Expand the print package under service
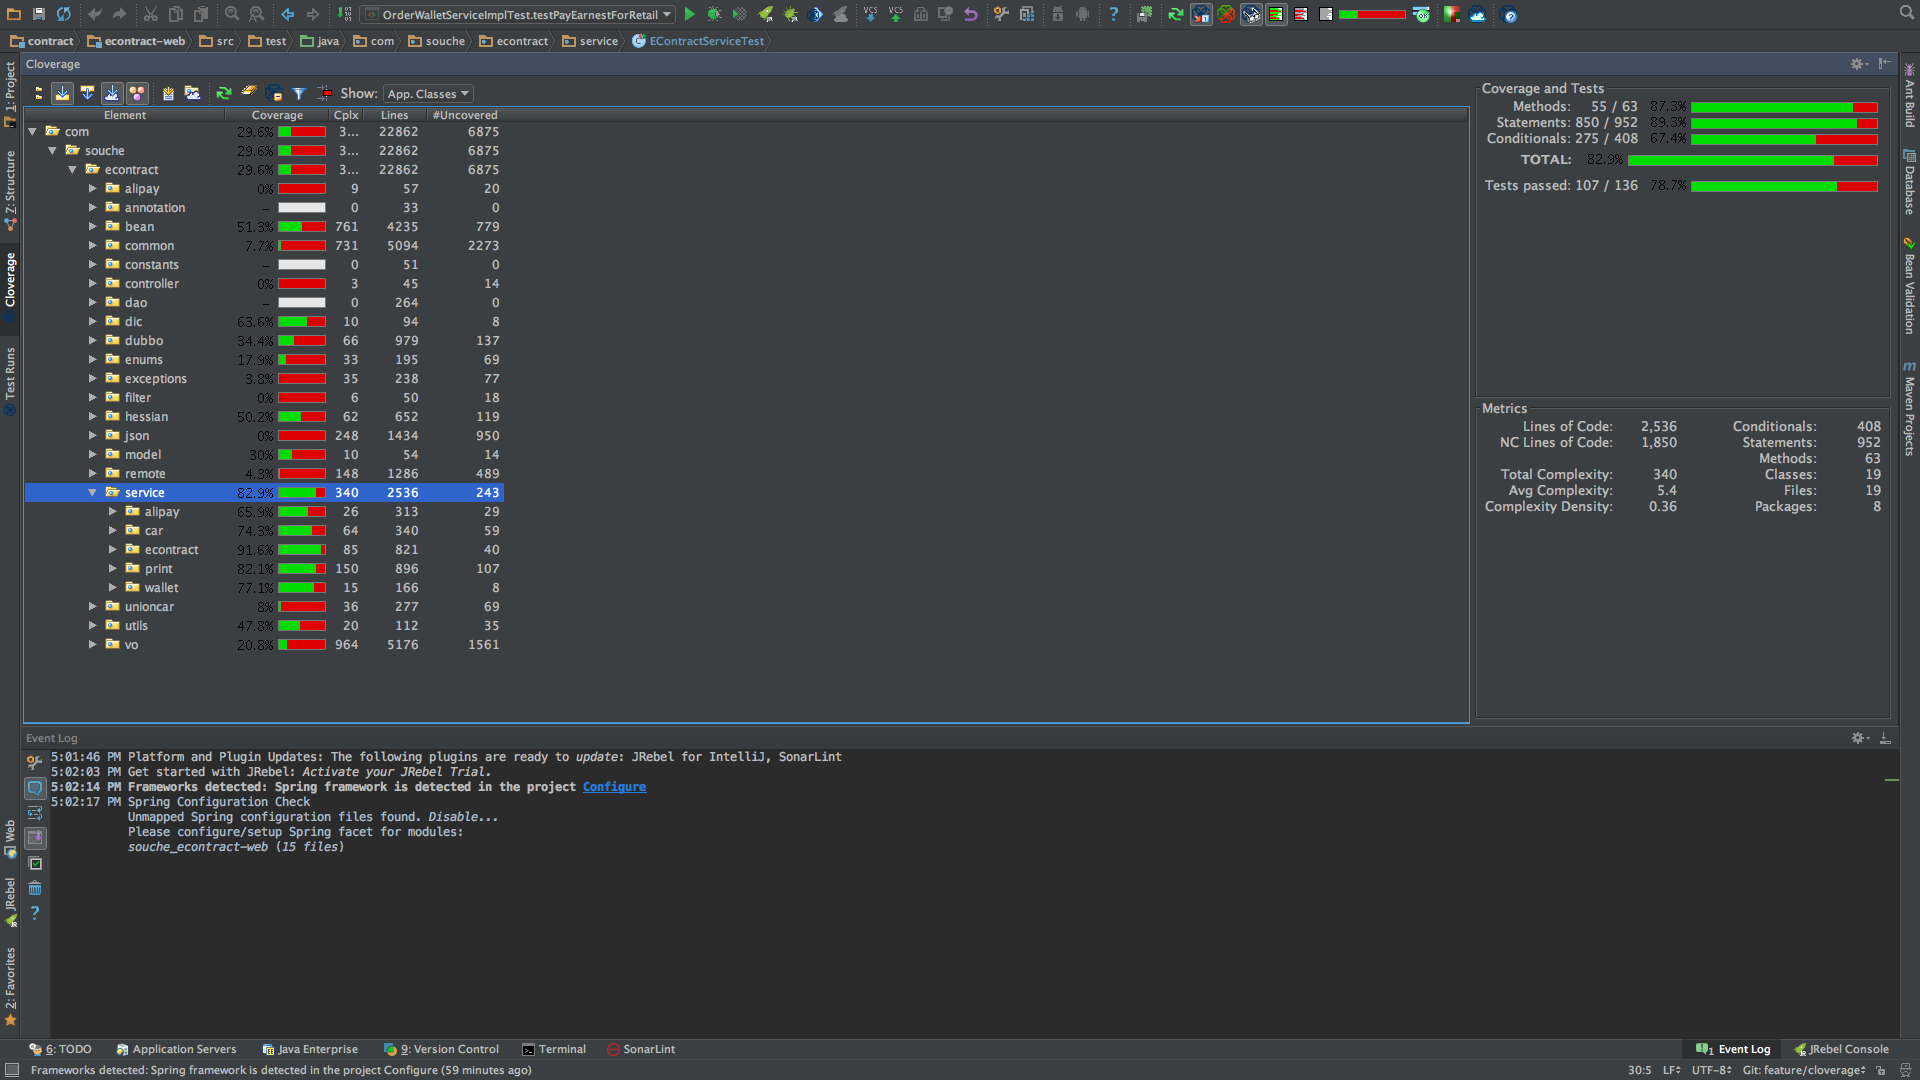 pos(112,568)
